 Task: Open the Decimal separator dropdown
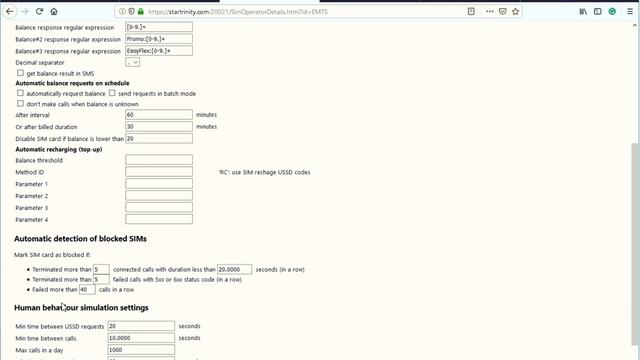tap(132, 62)
